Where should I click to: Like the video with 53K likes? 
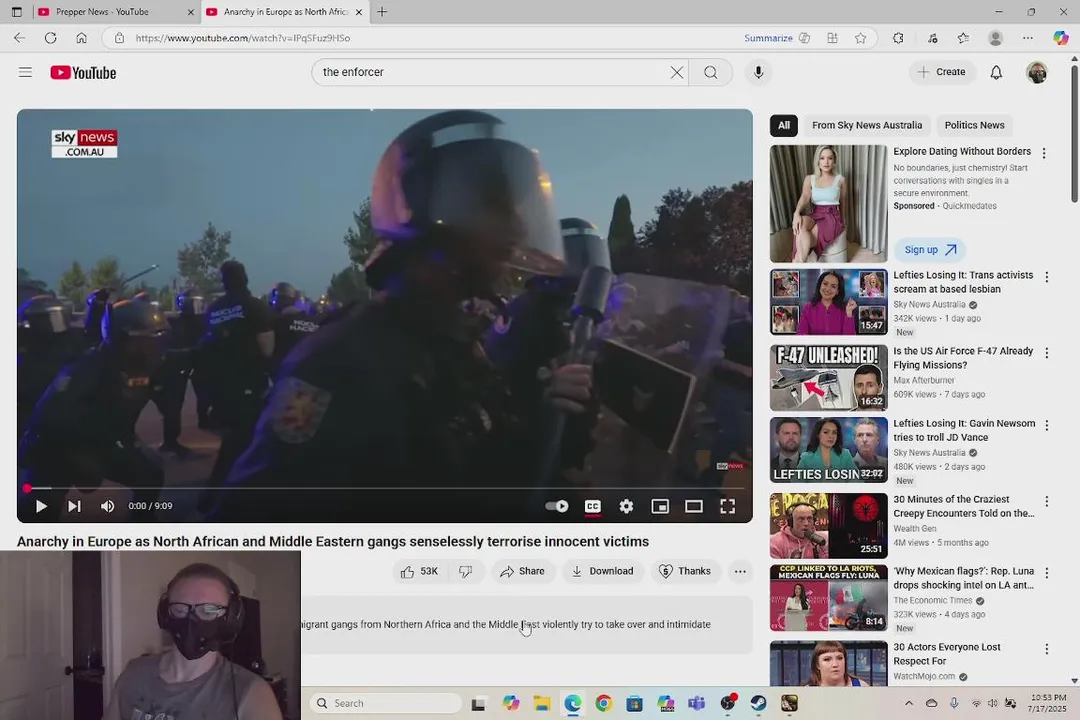coord(420,571)
